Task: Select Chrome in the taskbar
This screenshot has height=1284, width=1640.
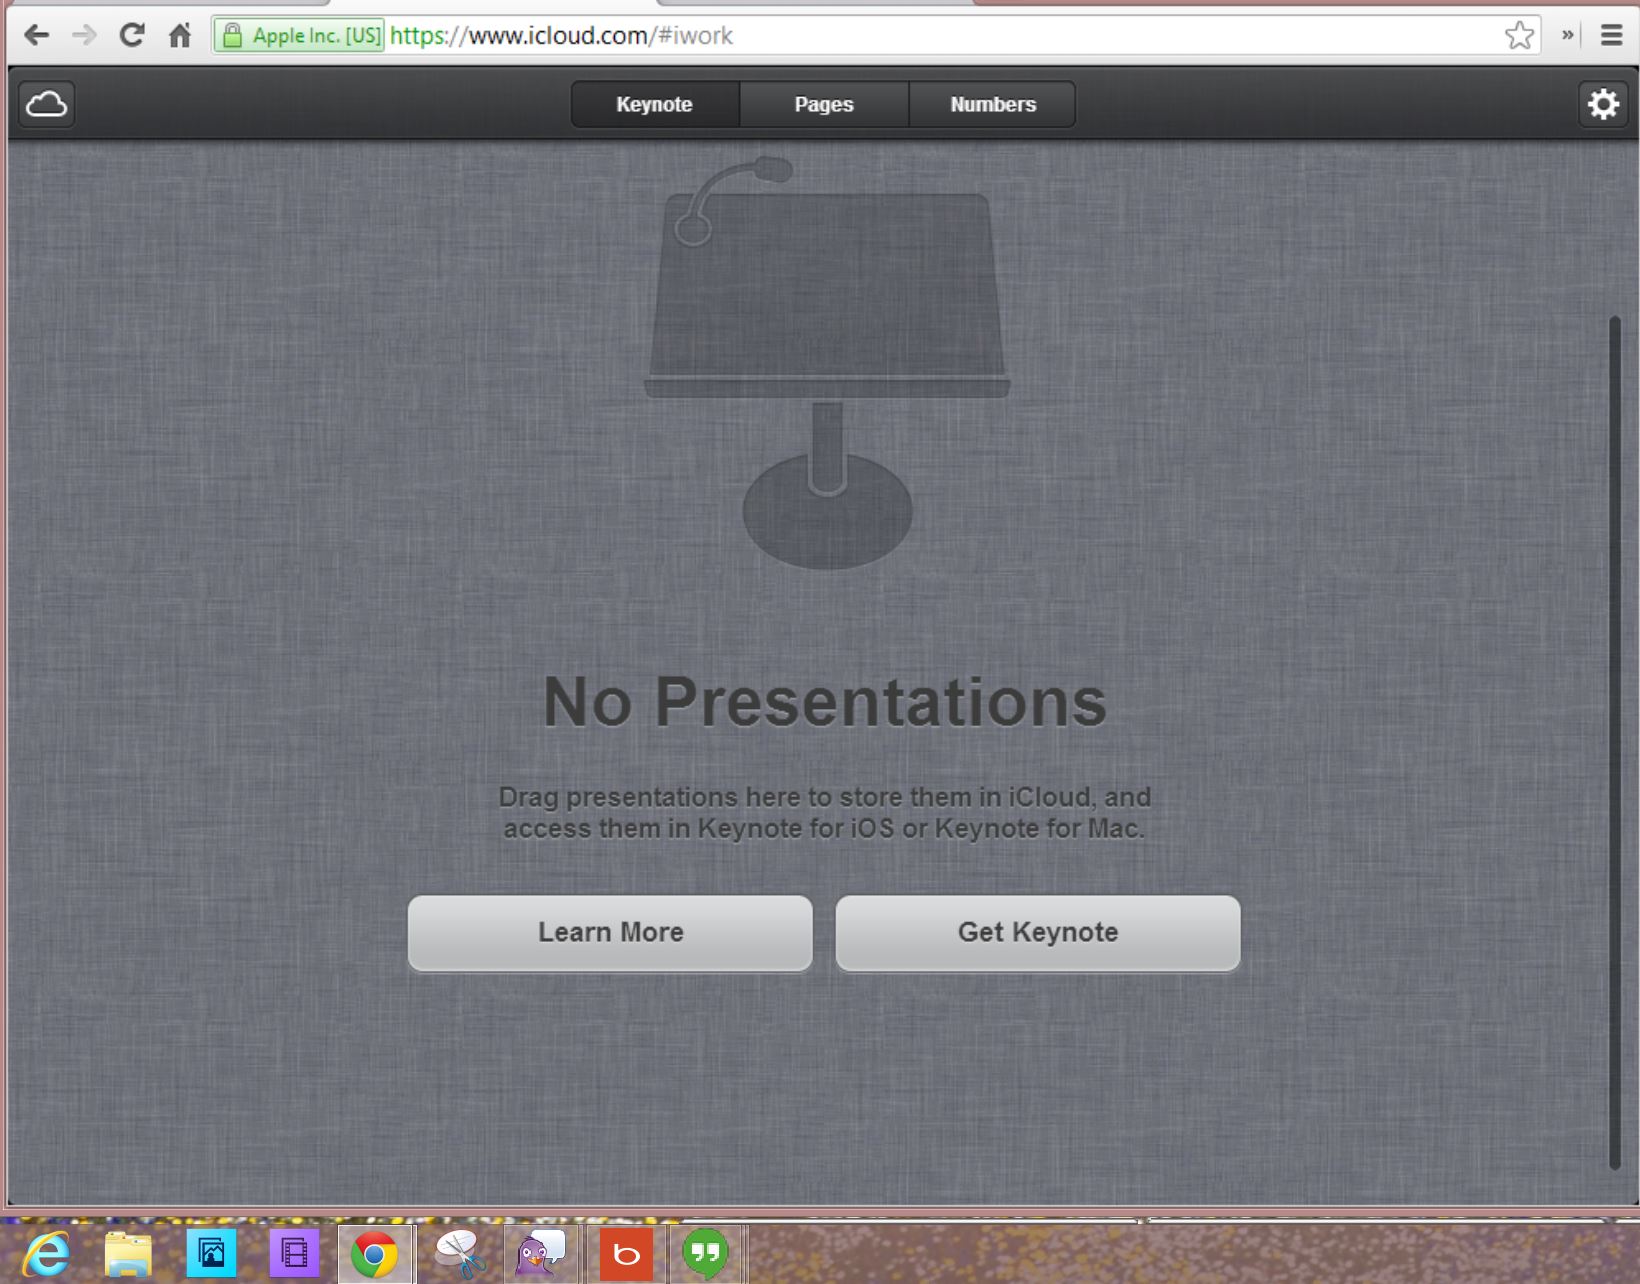Action: (x=375, y=1254)
